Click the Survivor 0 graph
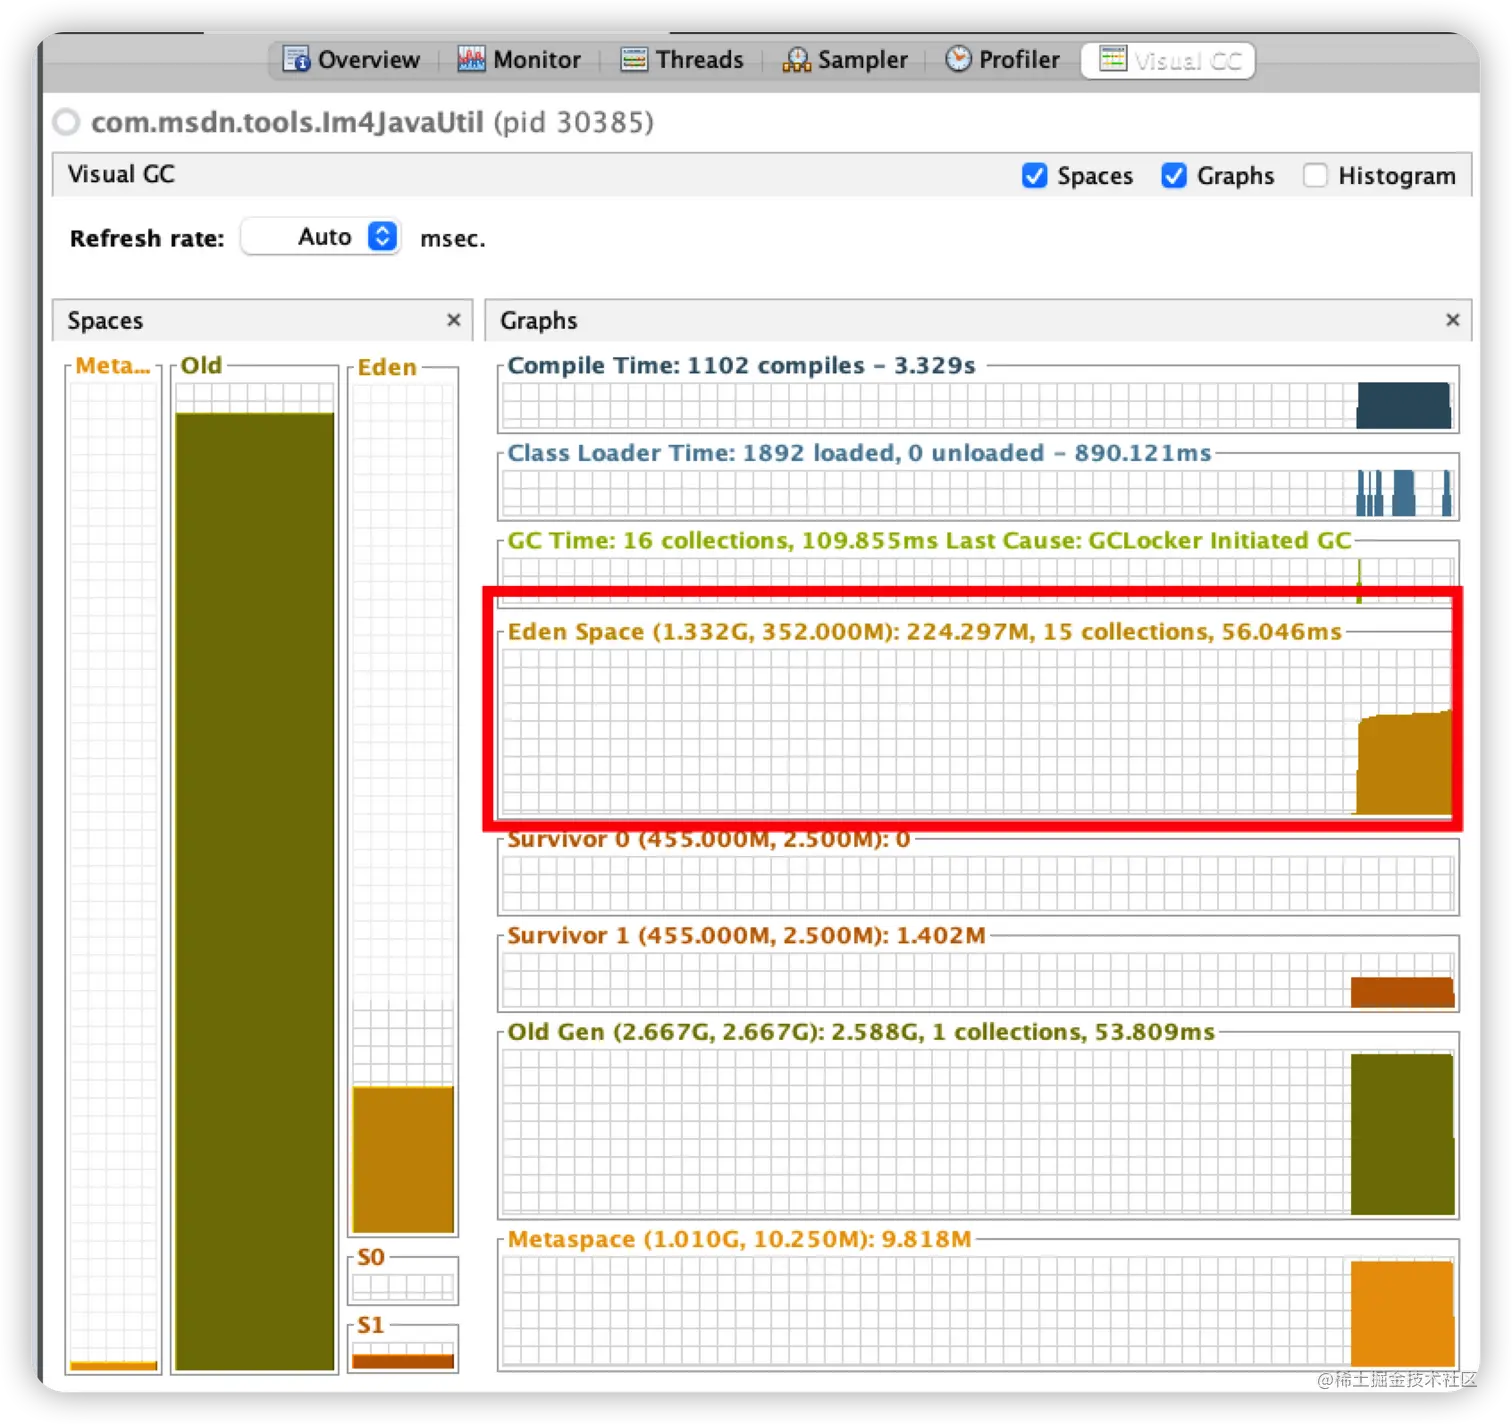The height and width of the screenshot is (1424, 1512). [978, 883]
